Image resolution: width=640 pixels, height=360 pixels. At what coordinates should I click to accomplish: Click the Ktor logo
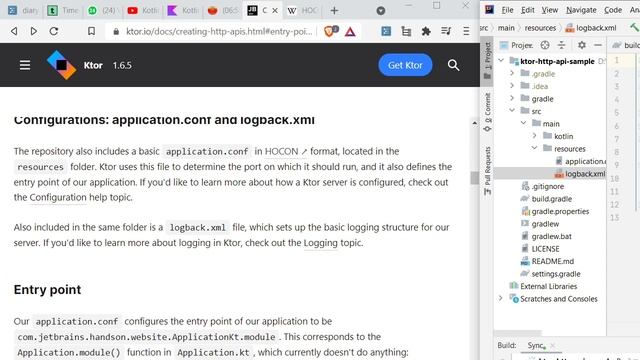pyautogui.click(x=61, y=65)
